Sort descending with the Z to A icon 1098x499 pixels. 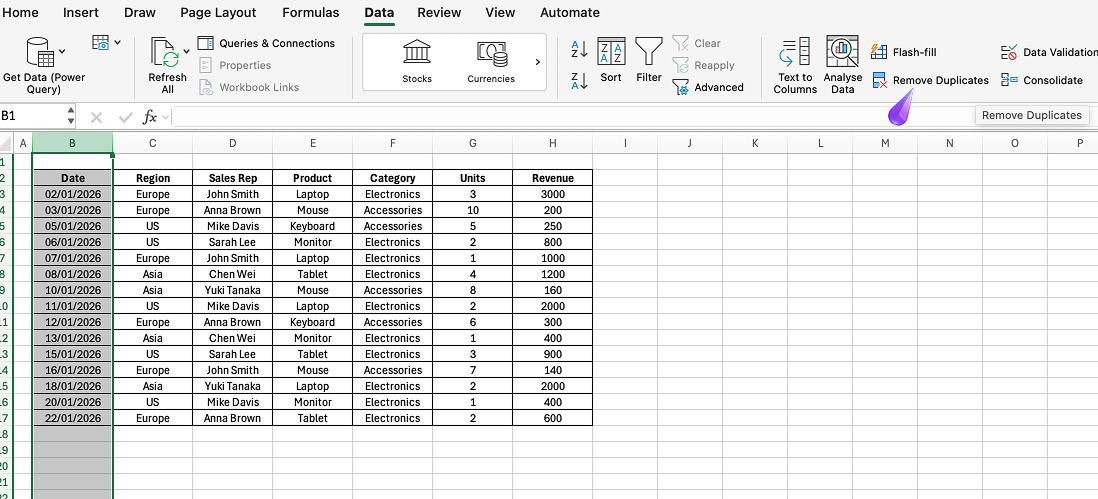579,81
